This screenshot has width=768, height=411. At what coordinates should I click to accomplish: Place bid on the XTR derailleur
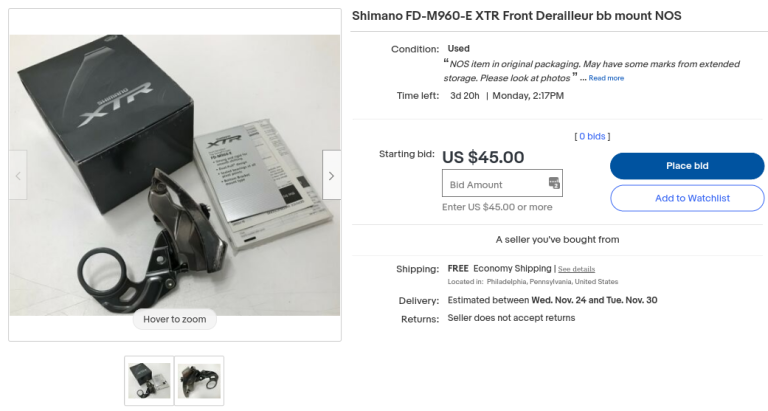pyautogui.click(x=687, y=166)
